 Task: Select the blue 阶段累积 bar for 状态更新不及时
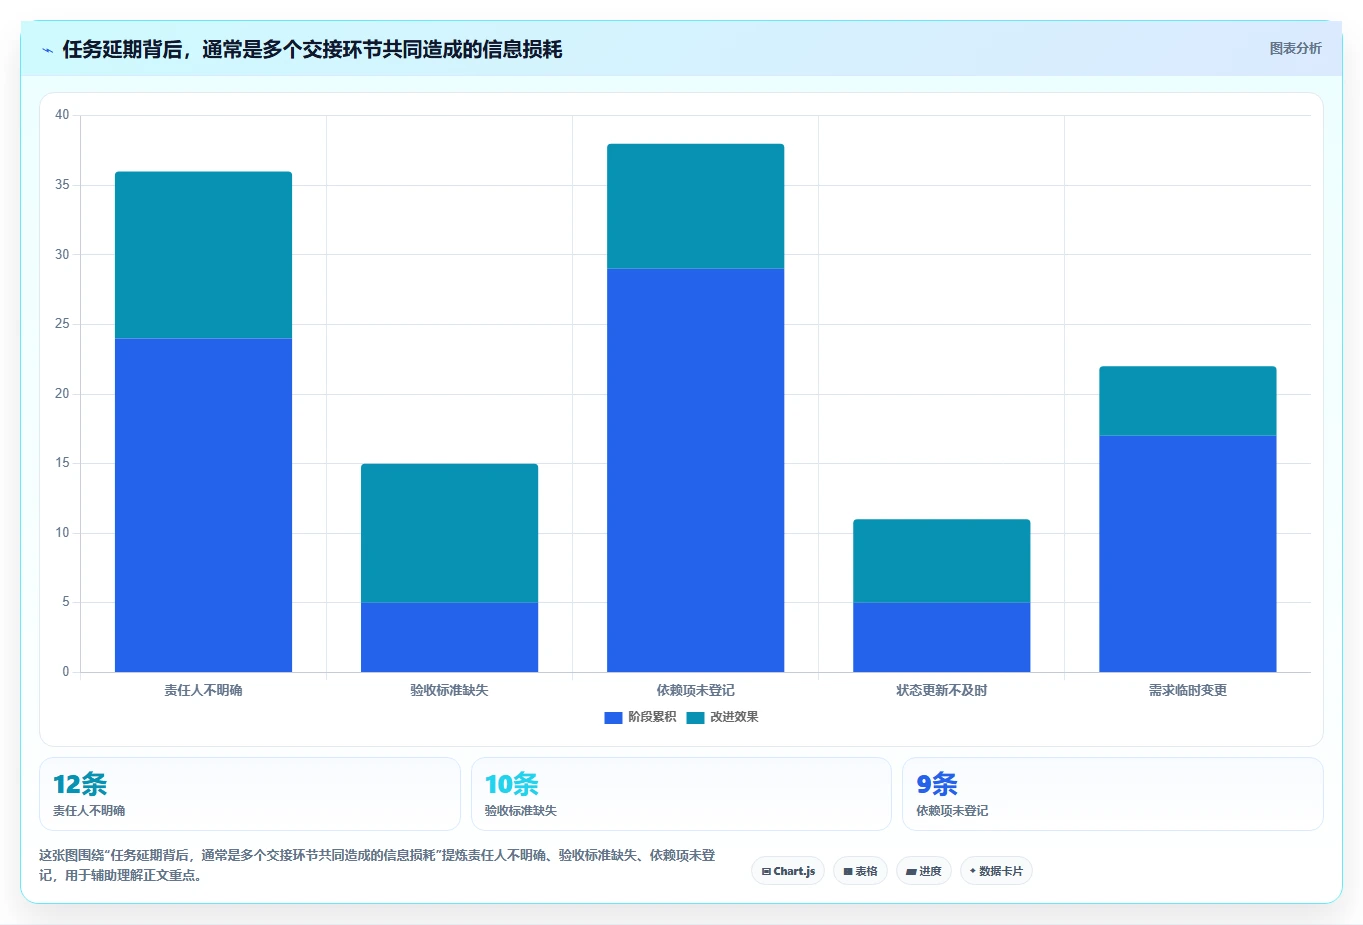(x=941, y=637)
